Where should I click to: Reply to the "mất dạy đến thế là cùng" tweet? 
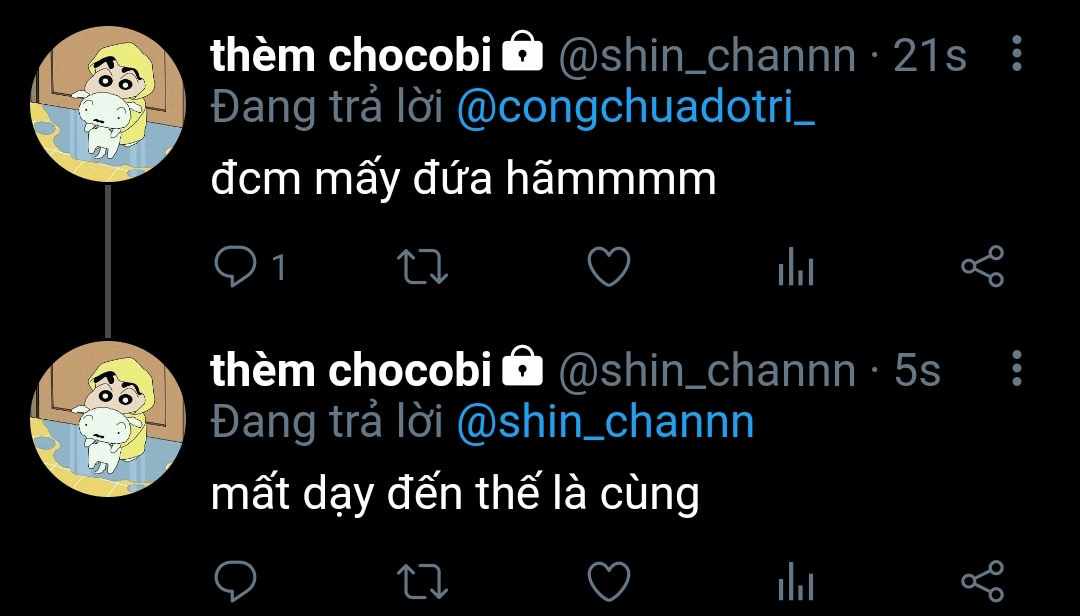click(x=237, y=581)
